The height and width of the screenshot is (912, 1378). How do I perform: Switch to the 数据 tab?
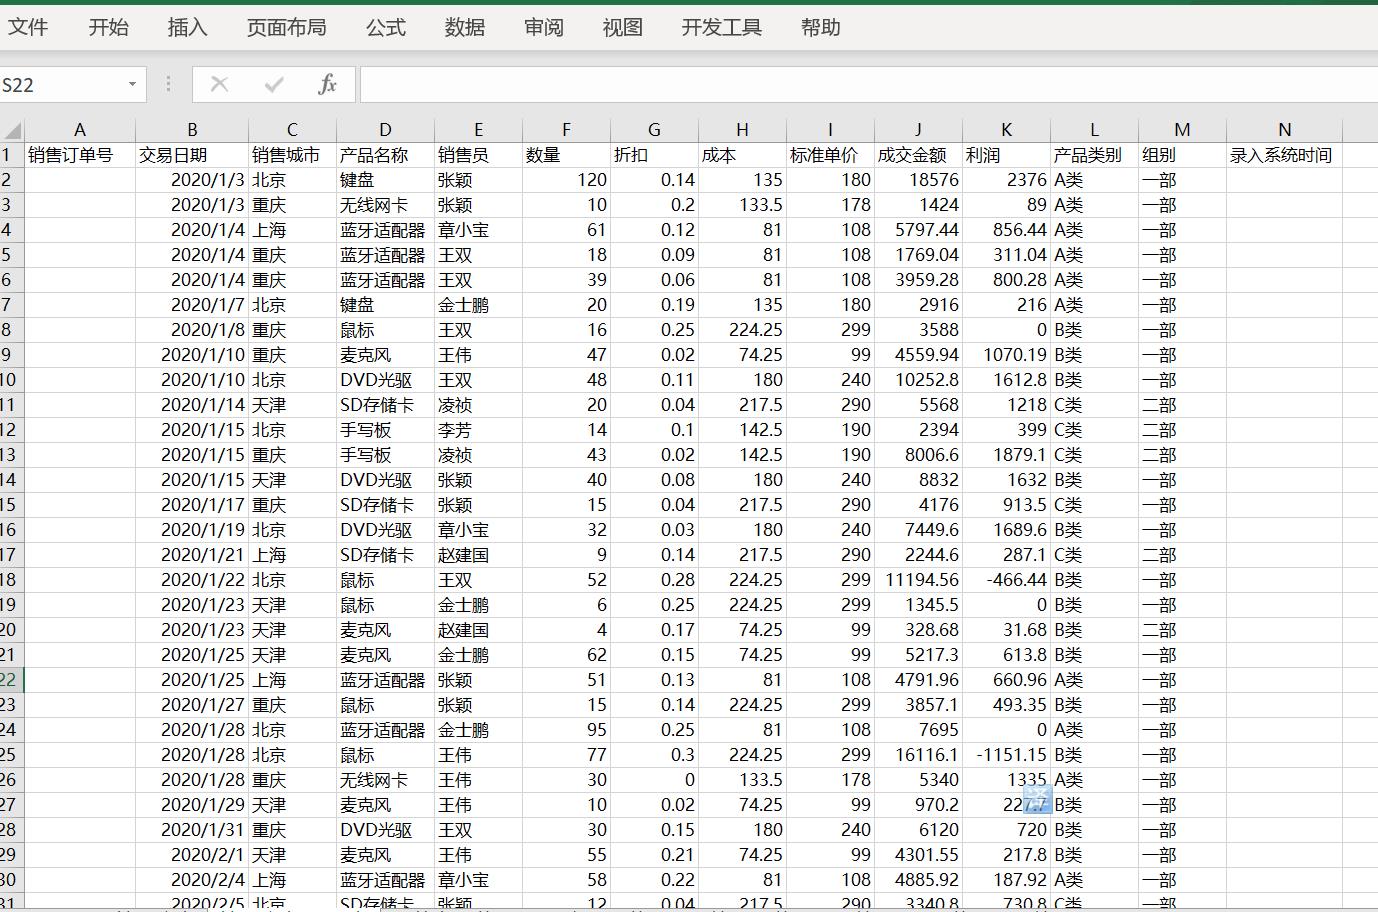click(464, 28)
